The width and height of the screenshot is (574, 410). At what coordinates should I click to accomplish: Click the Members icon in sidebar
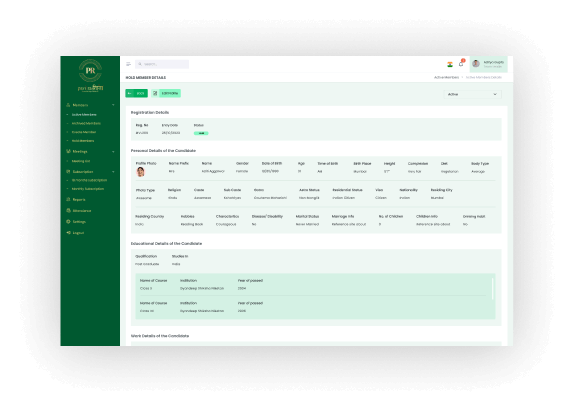(x=68, y=105)
